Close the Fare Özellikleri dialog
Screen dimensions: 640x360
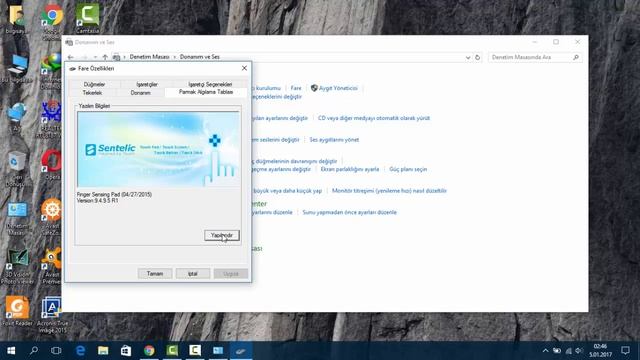[x=244, y=68]
